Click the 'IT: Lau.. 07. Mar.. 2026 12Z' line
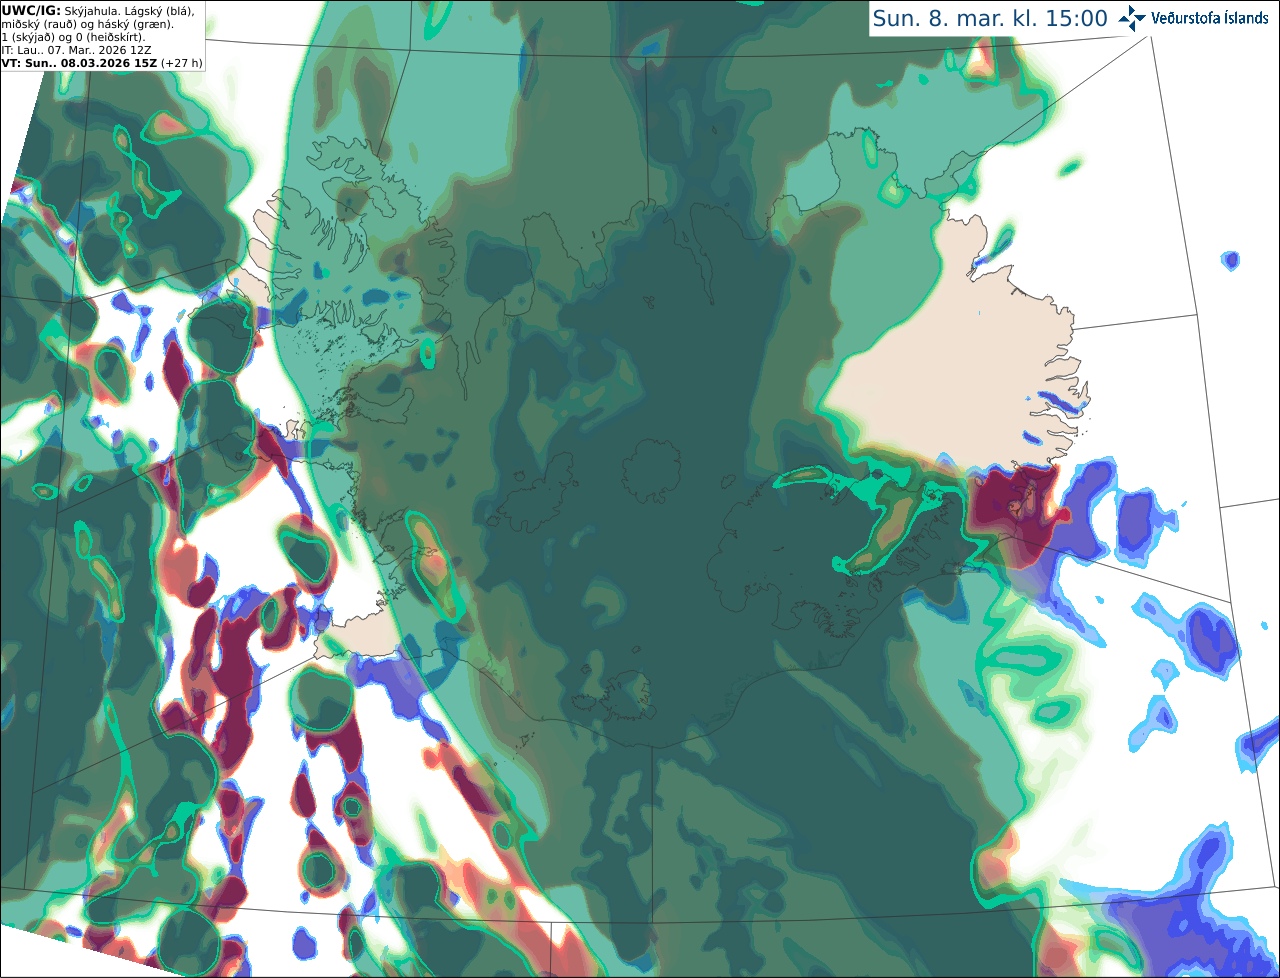The height and width of the screenshot is (978, 1280). point(77,50)
